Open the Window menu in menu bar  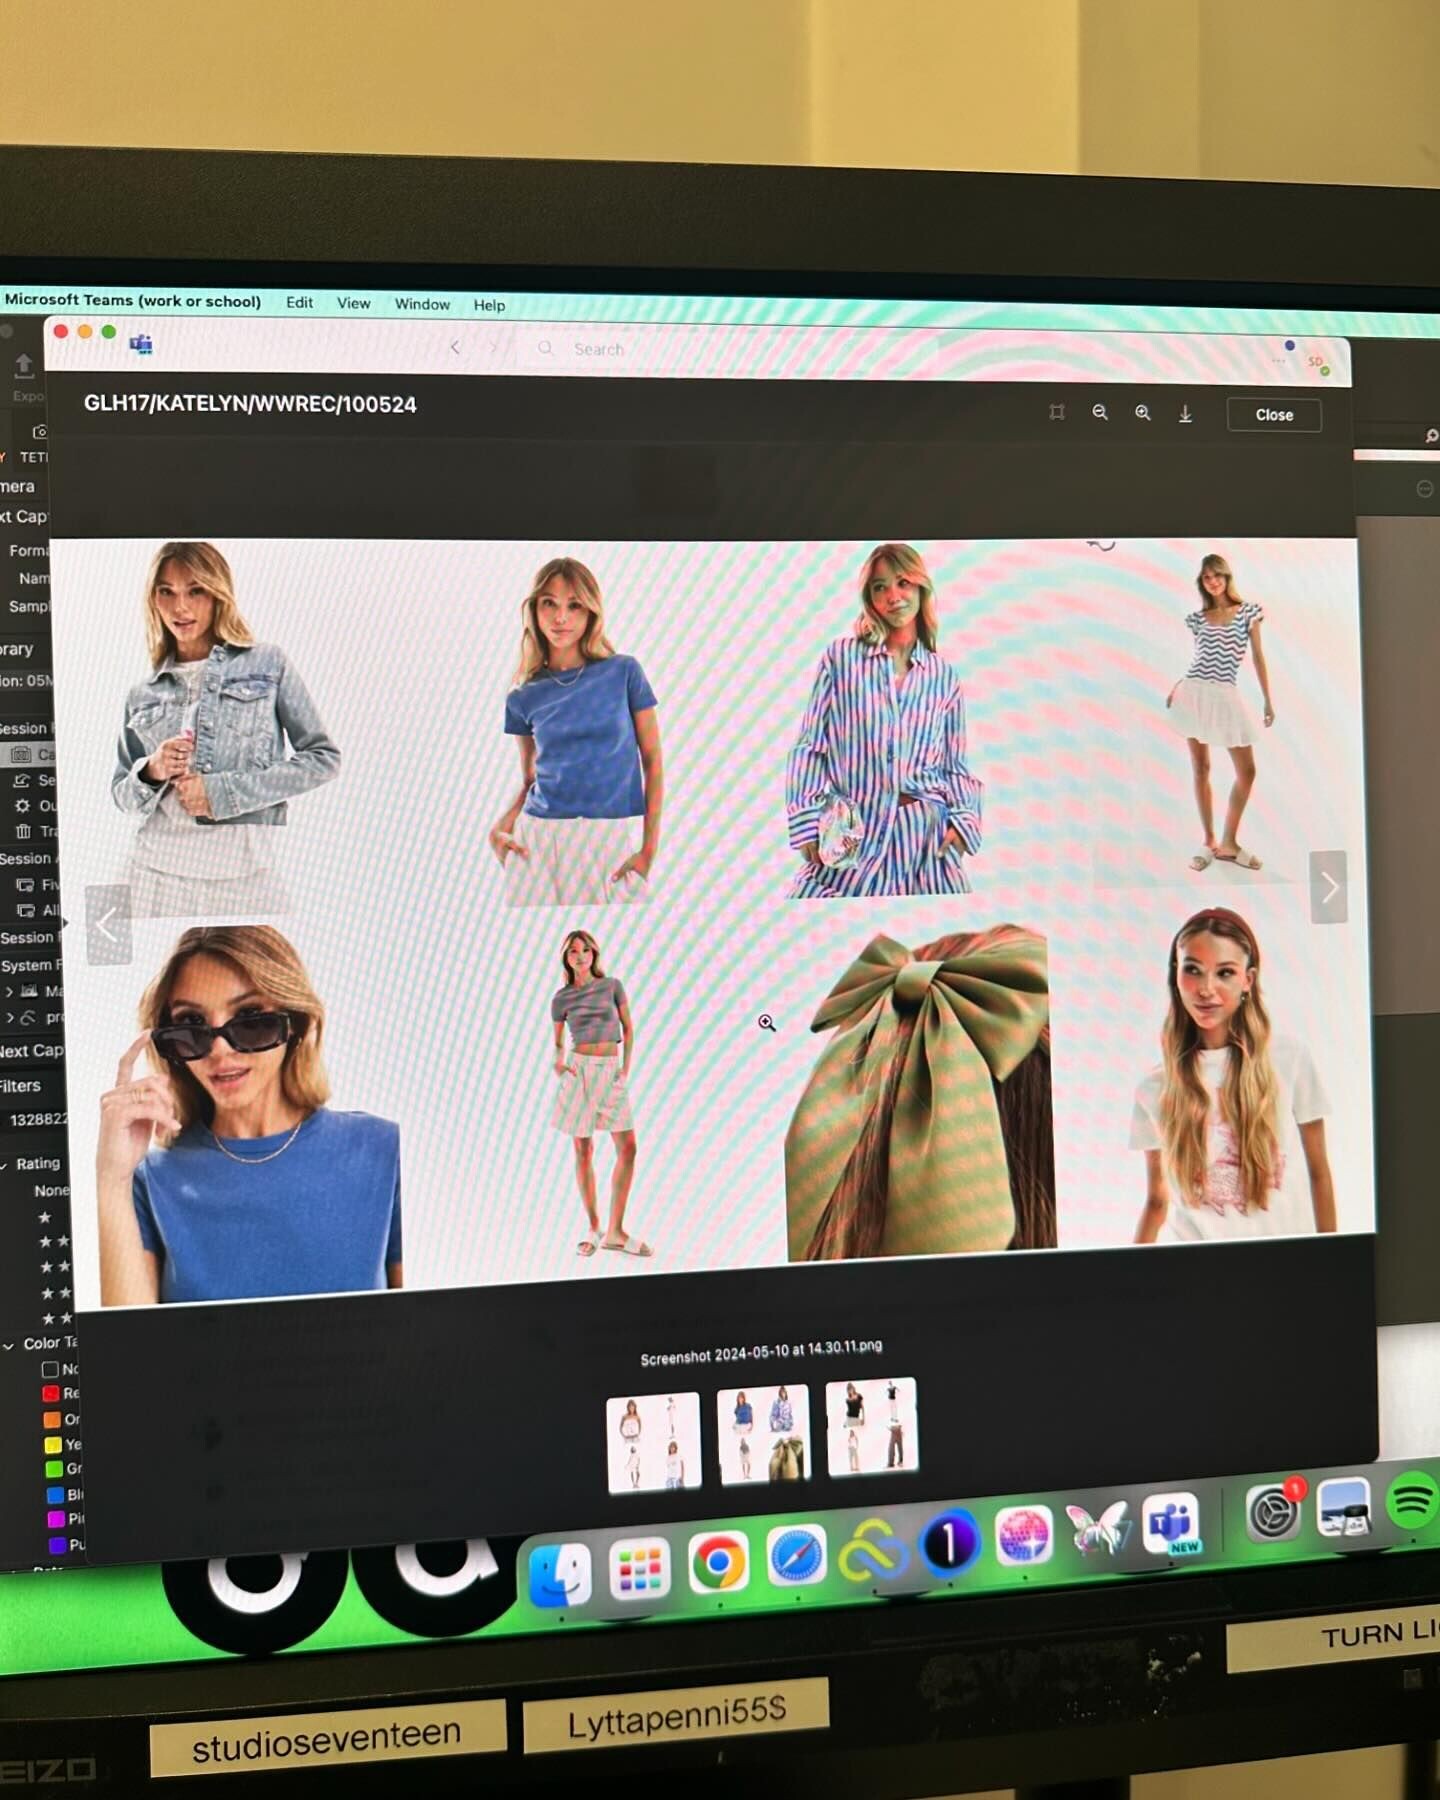(x=422, y=304)
